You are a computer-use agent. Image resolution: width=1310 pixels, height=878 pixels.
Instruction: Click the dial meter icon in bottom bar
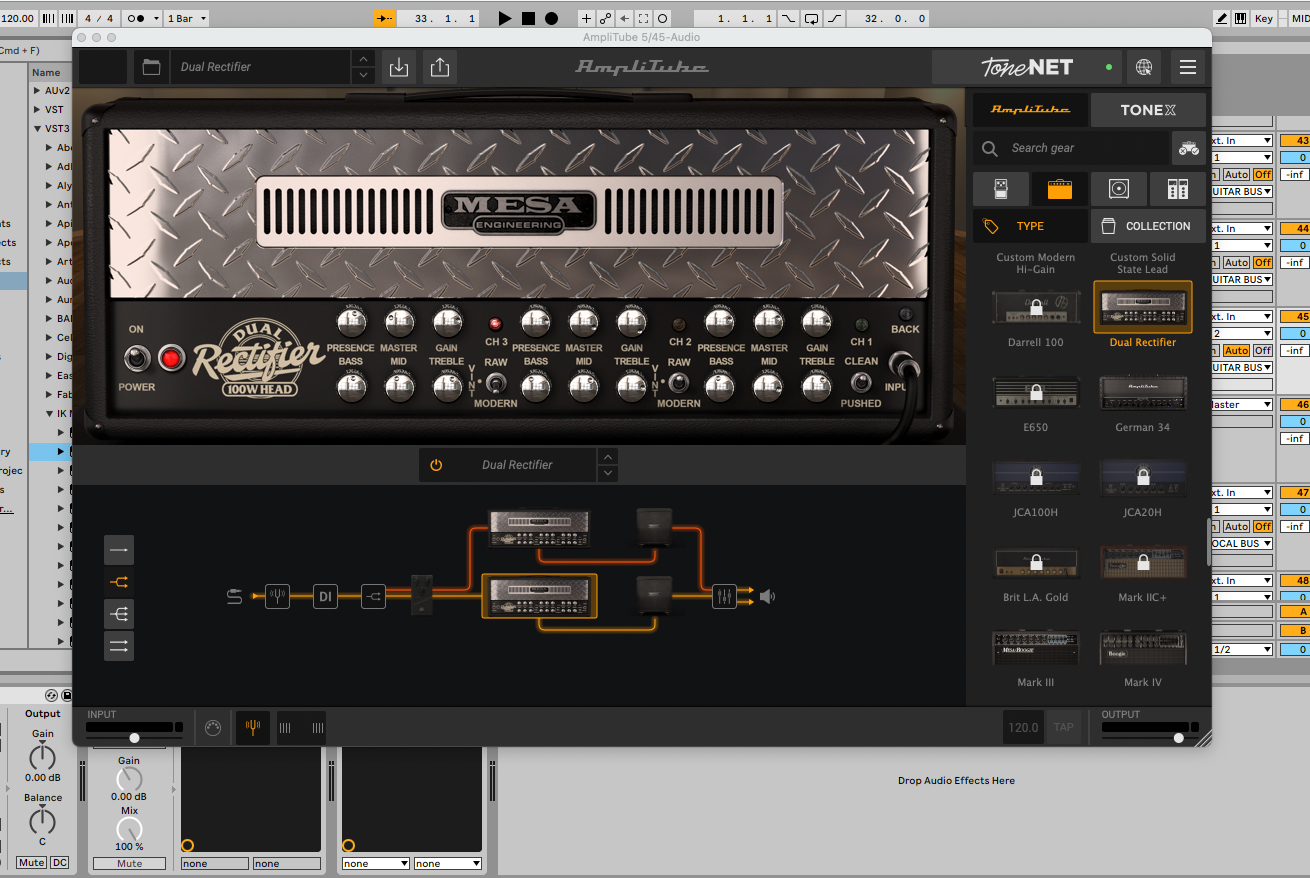click(212, 729)
